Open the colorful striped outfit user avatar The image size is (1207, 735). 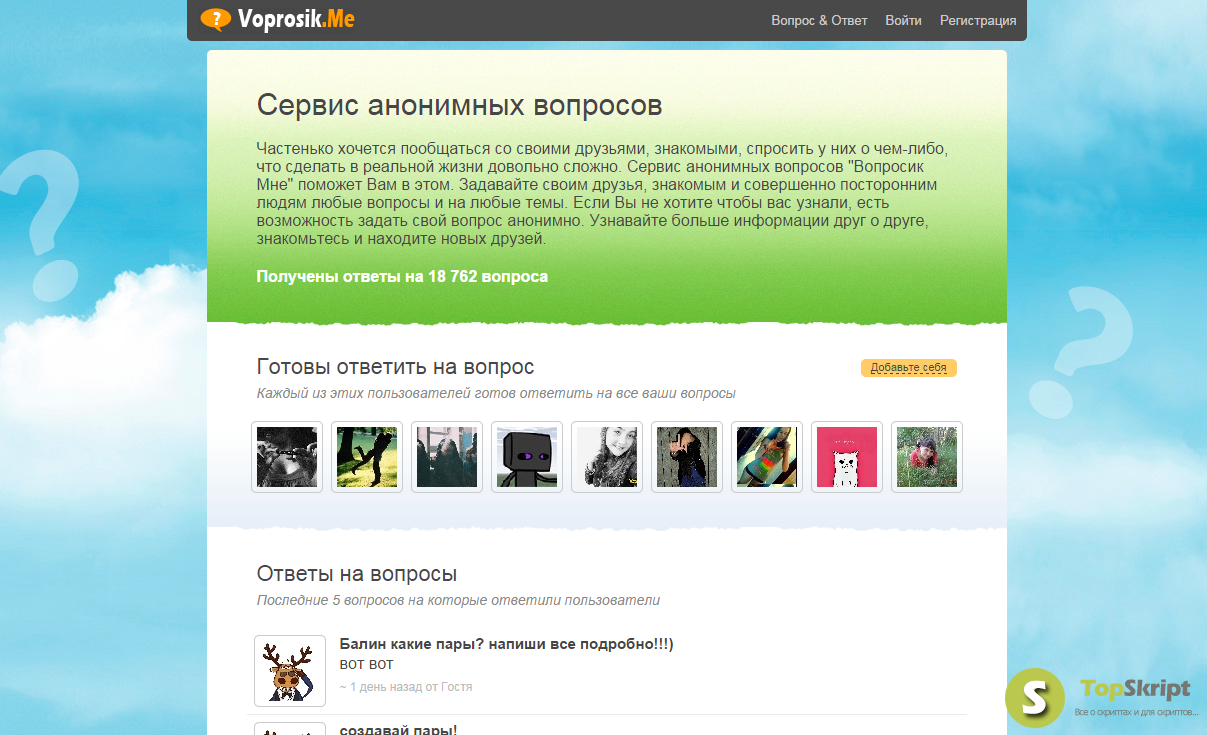(767, 457)
